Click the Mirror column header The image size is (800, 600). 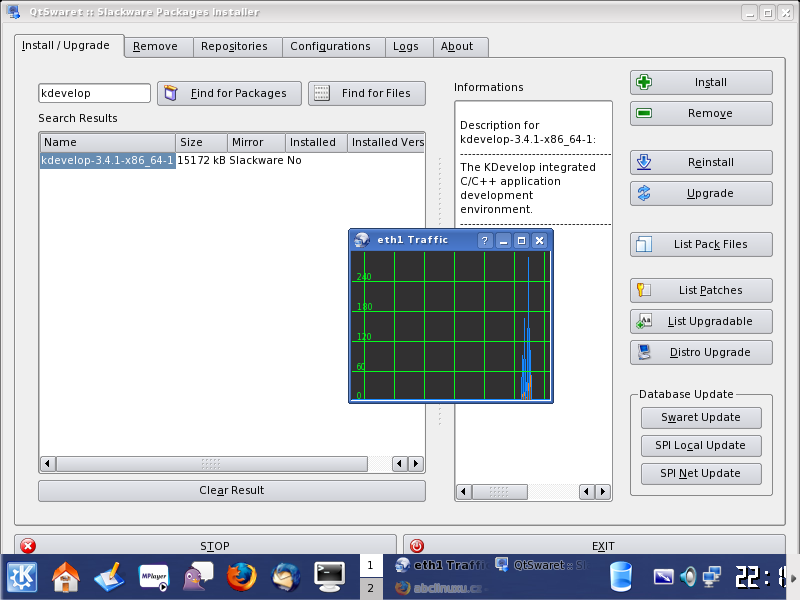256,142
